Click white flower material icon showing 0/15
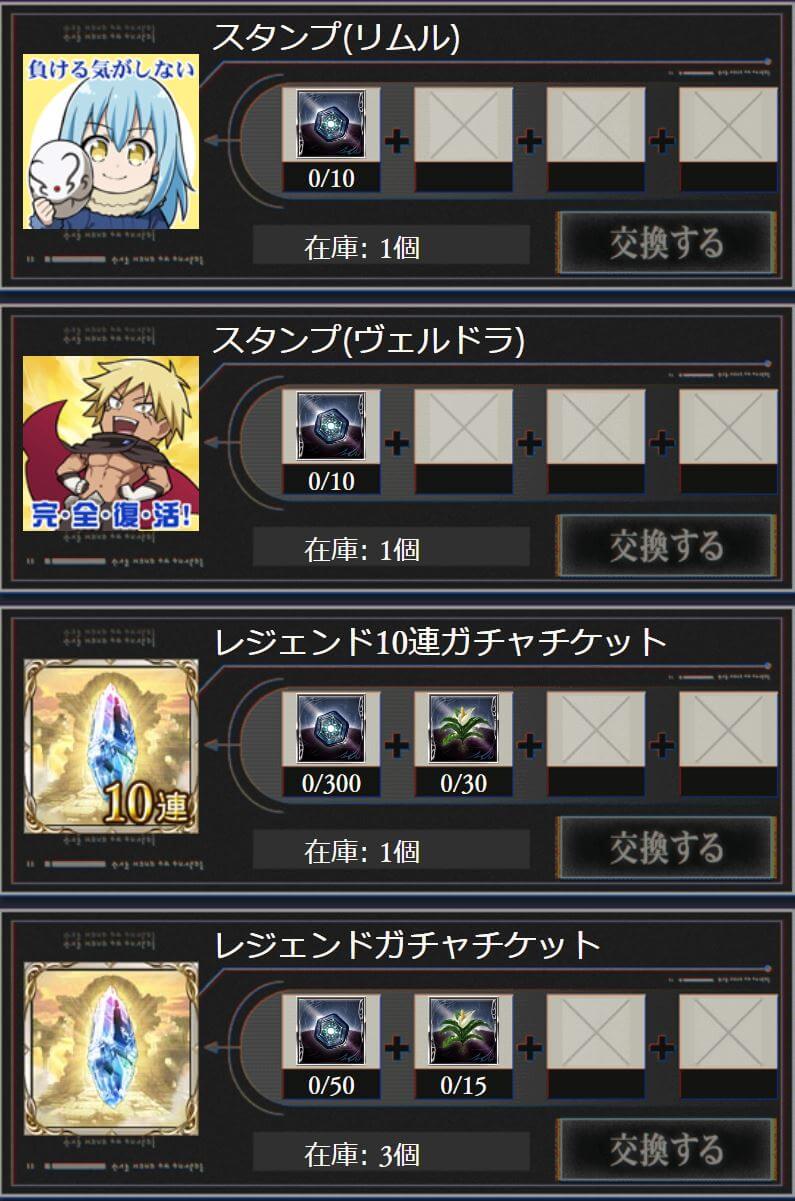This screenshot has height=1201, width=795. point(463,1031)
